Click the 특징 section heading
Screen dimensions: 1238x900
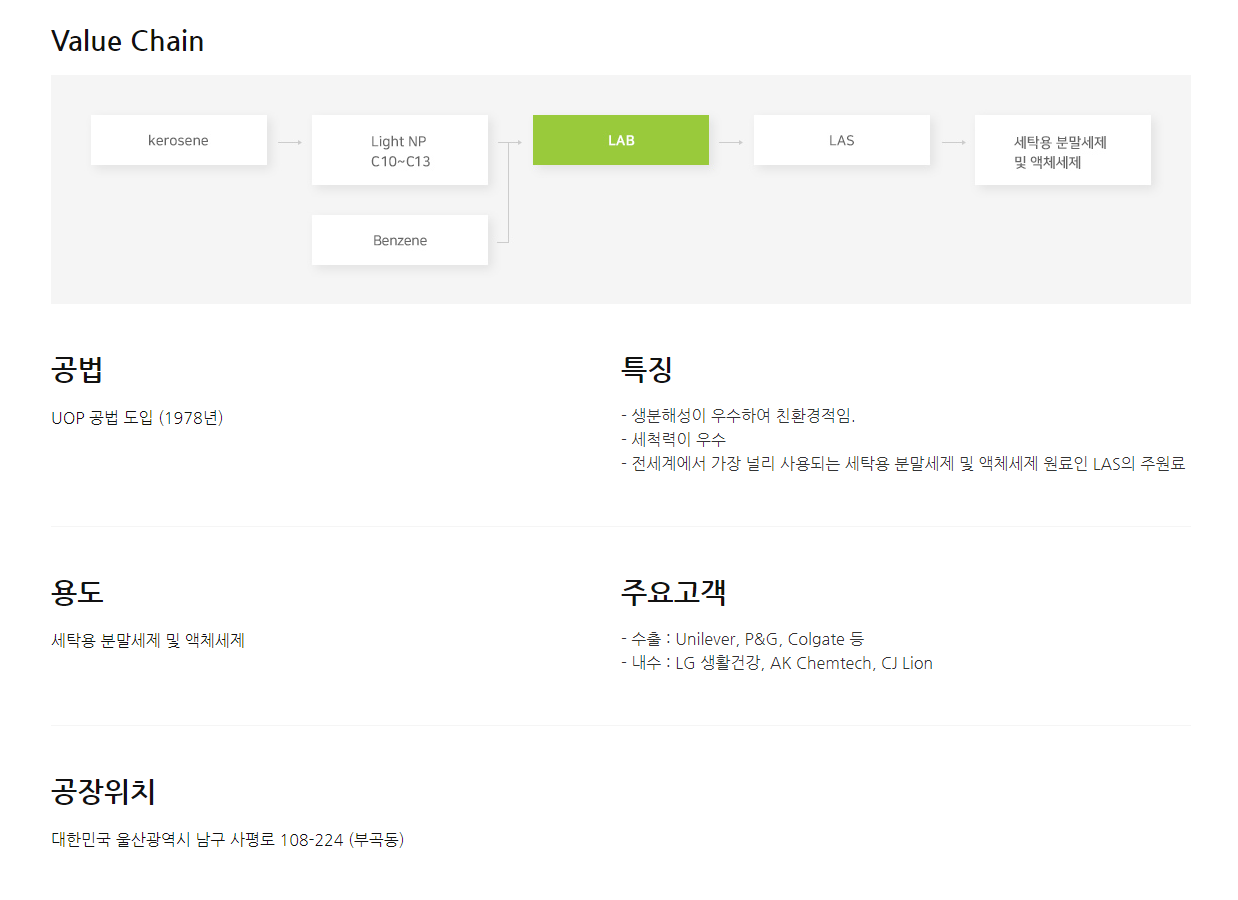click(646, 370)
